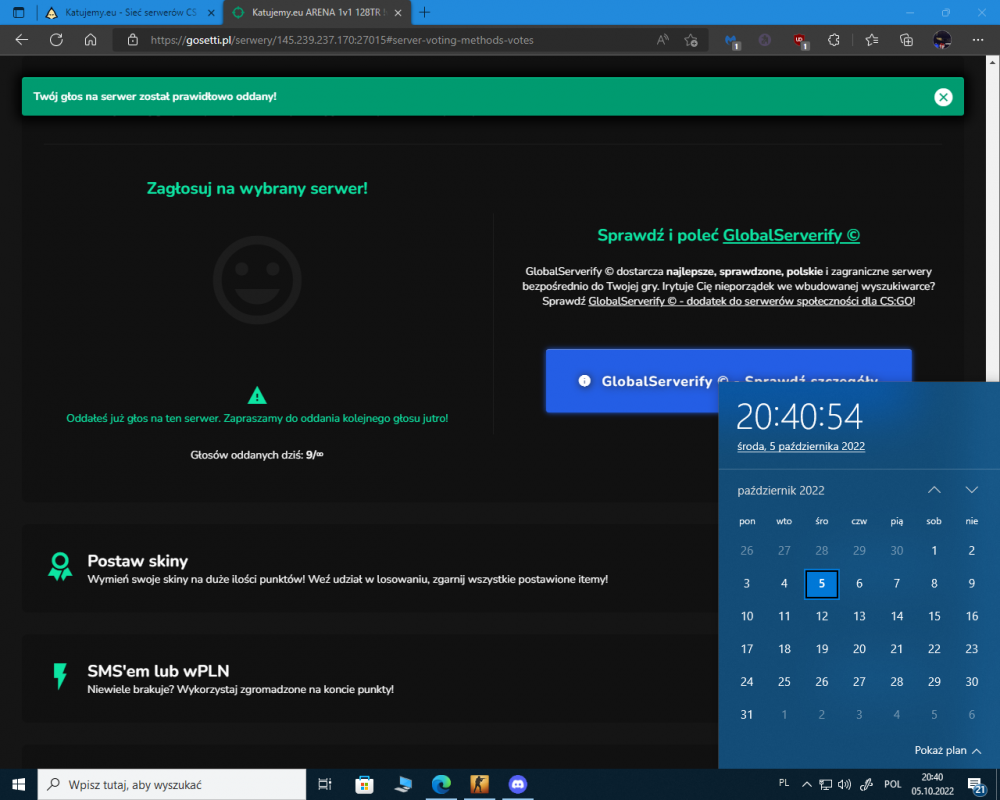Expand Pokaż plan agenda section
The width and height of the screenshot is (1000, 800).
click(x=947, y=750)
